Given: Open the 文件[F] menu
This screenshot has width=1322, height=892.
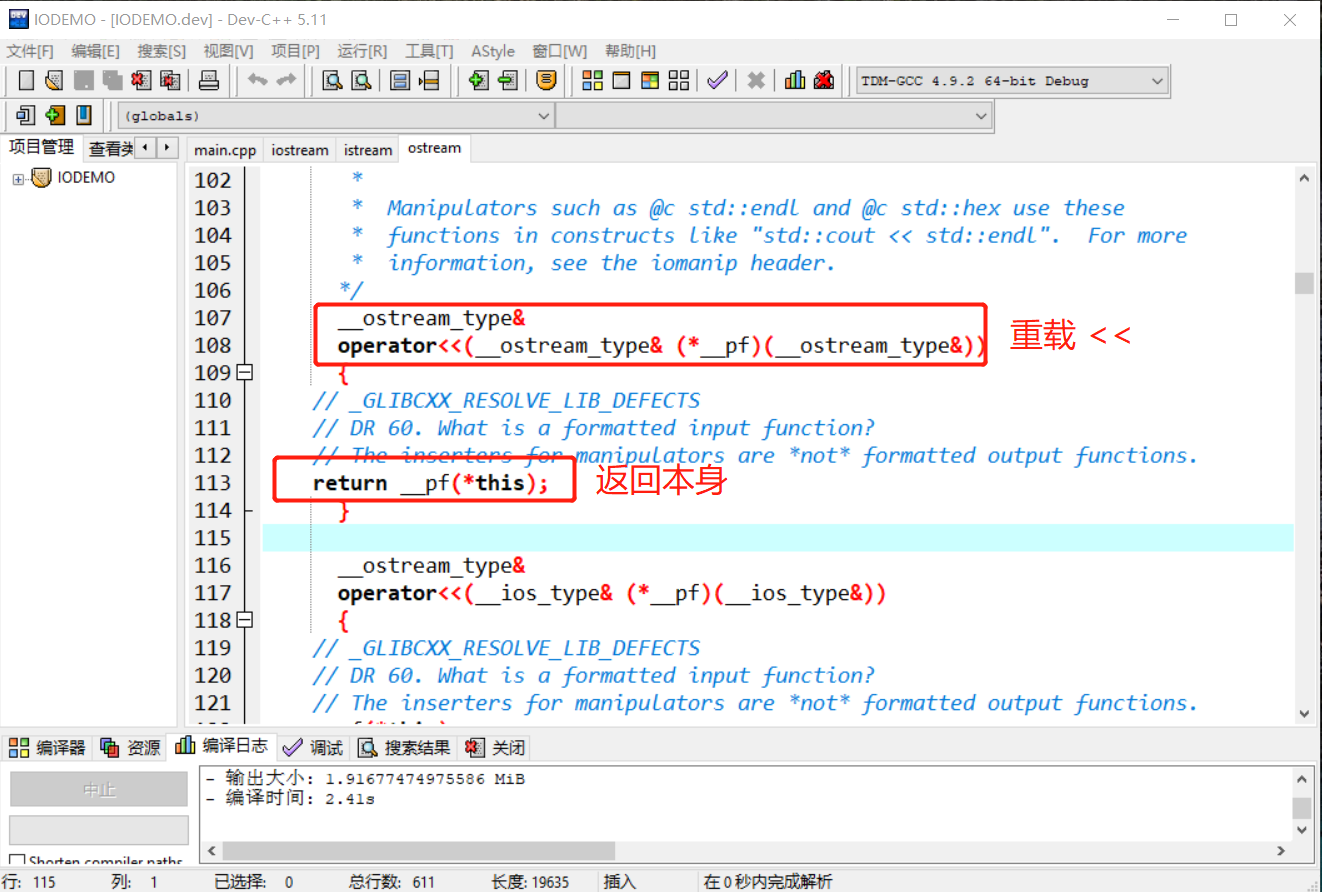Looking at the screenshot, I should coord(31,51).
